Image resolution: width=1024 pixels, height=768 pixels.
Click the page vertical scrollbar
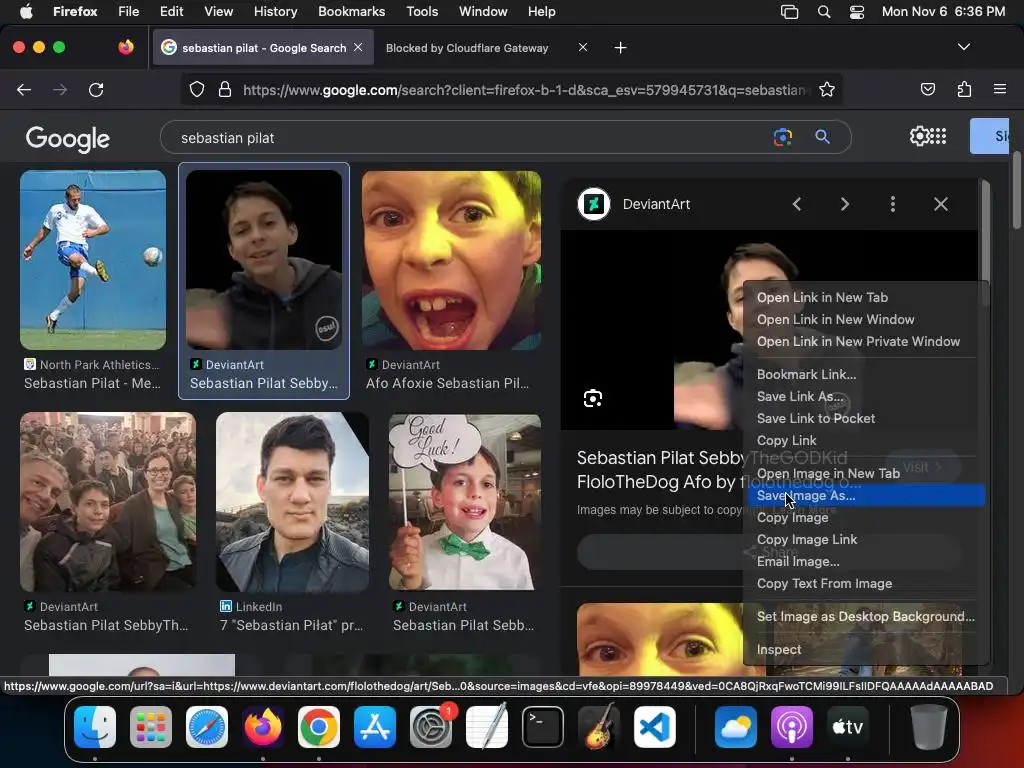[1016, 190]
